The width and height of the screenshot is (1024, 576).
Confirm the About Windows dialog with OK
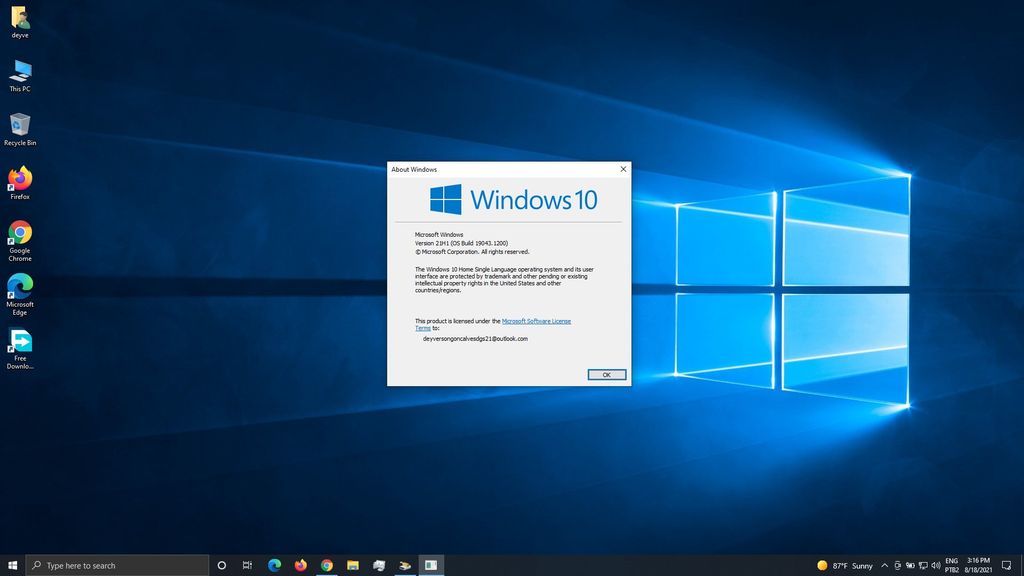[x=607, y=375]
